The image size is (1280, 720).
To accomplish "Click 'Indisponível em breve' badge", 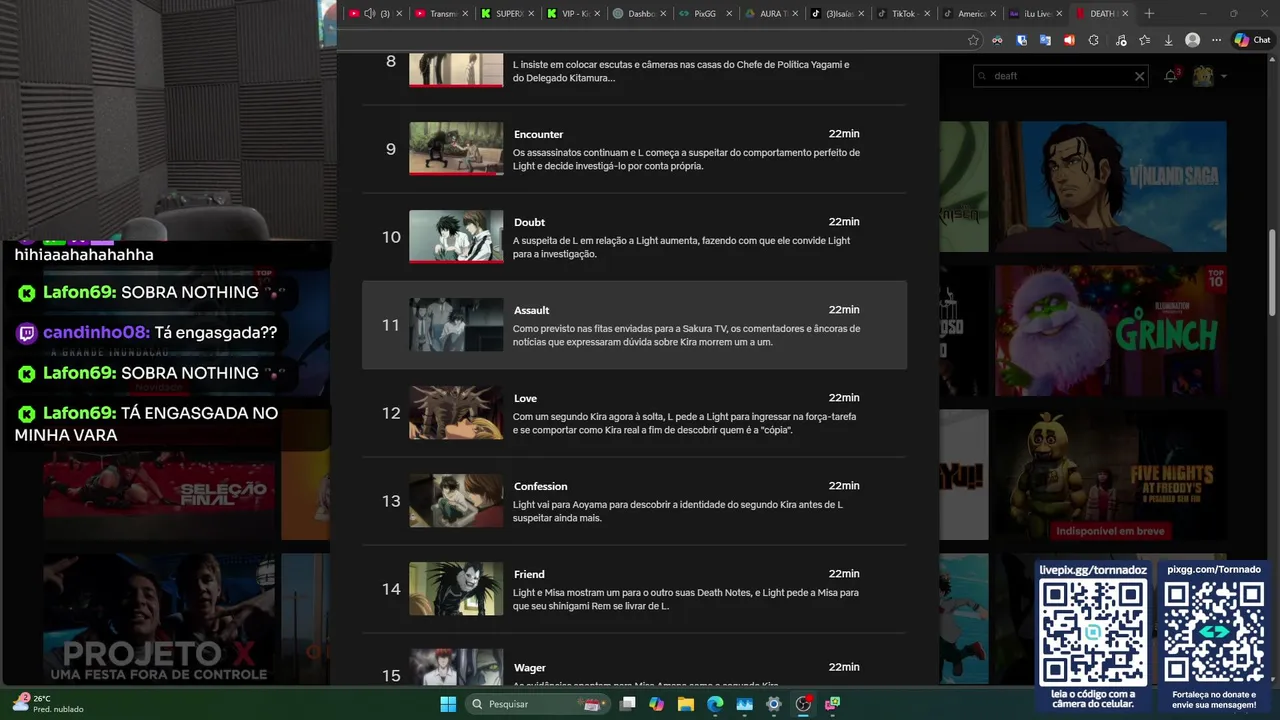I will [x=1110, y=531].
